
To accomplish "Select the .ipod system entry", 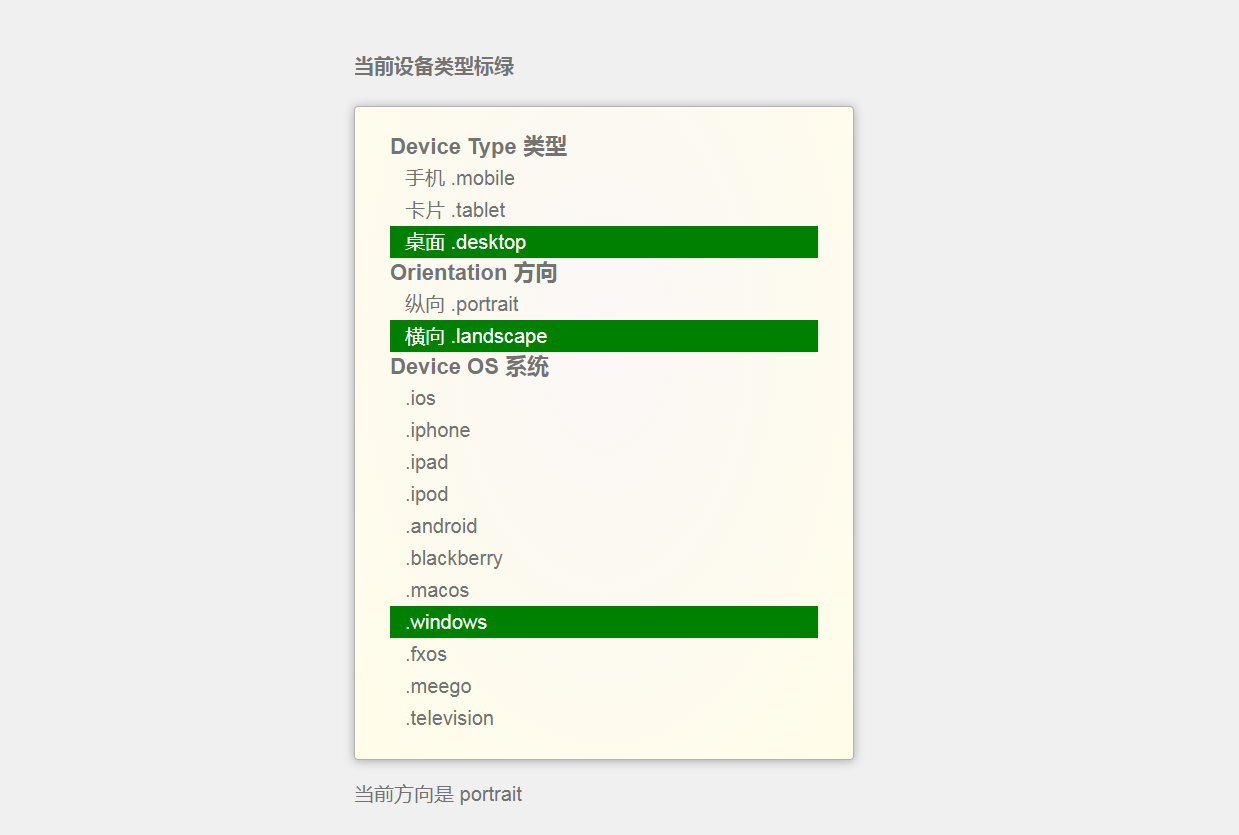I will coord(427,494).
